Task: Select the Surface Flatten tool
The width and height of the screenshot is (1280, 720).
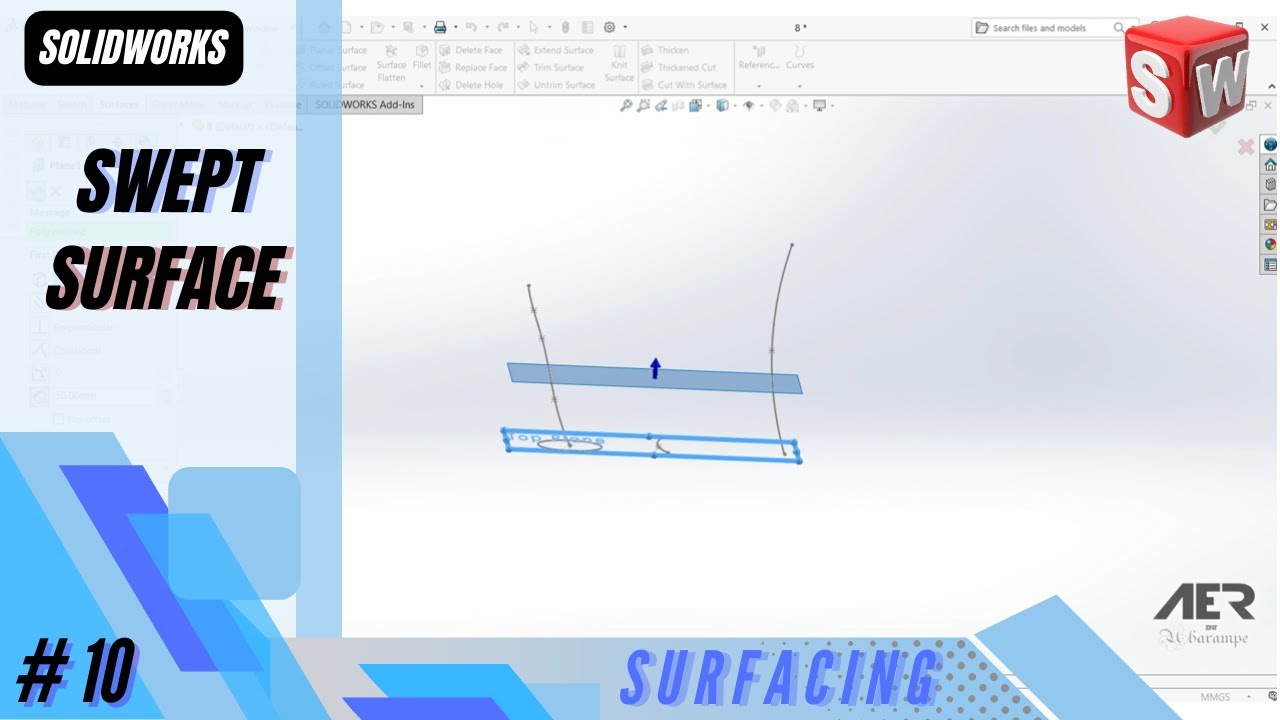Action: (391, 64)
